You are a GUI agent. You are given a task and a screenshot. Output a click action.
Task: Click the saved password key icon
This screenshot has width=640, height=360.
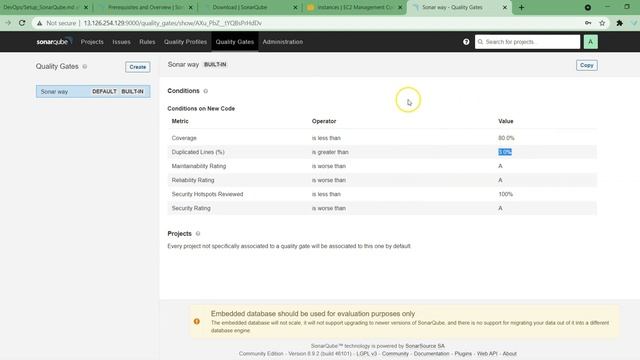tap(588, 23)
